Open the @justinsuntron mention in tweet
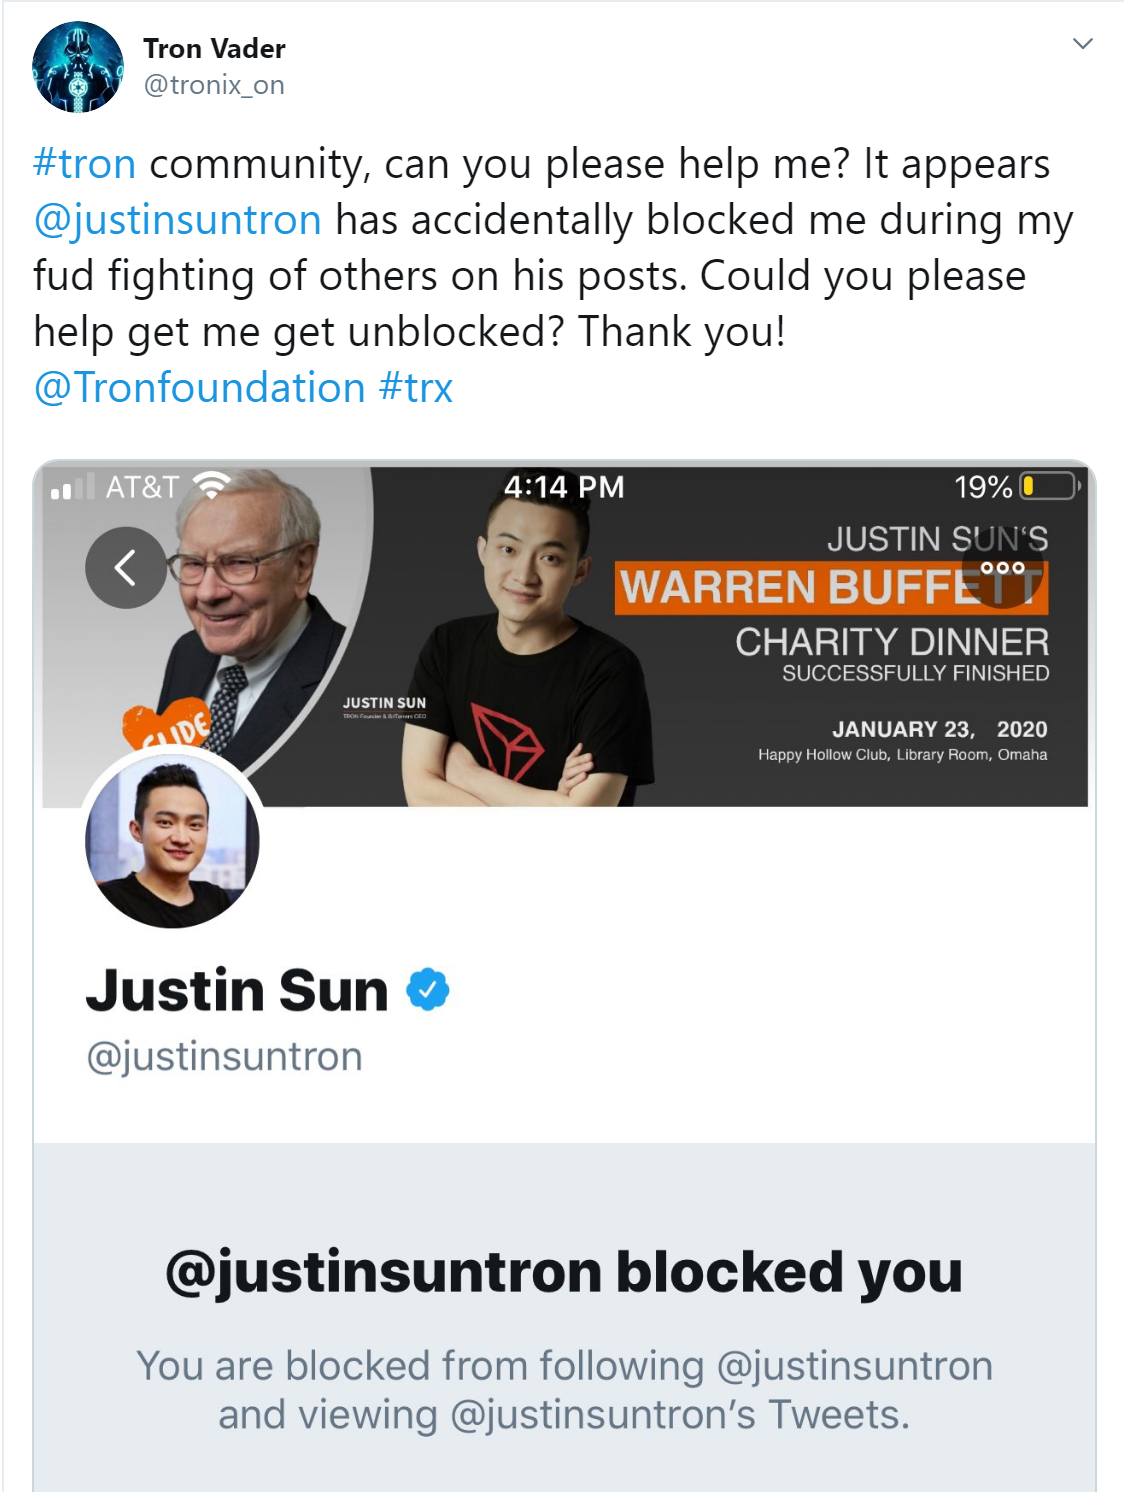1124x1492 pixels. point(177,220)
